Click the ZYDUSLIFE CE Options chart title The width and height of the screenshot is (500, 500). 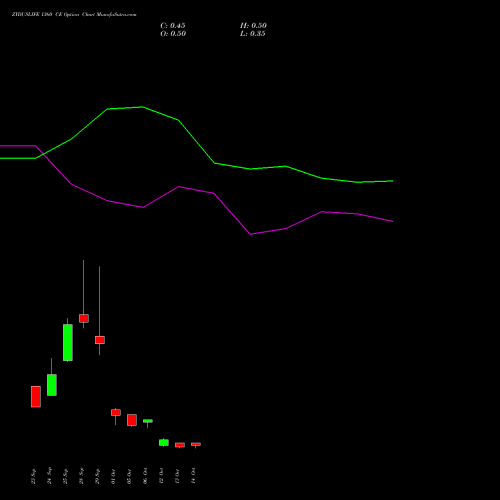pyautogui.click(x=74, y=14)
